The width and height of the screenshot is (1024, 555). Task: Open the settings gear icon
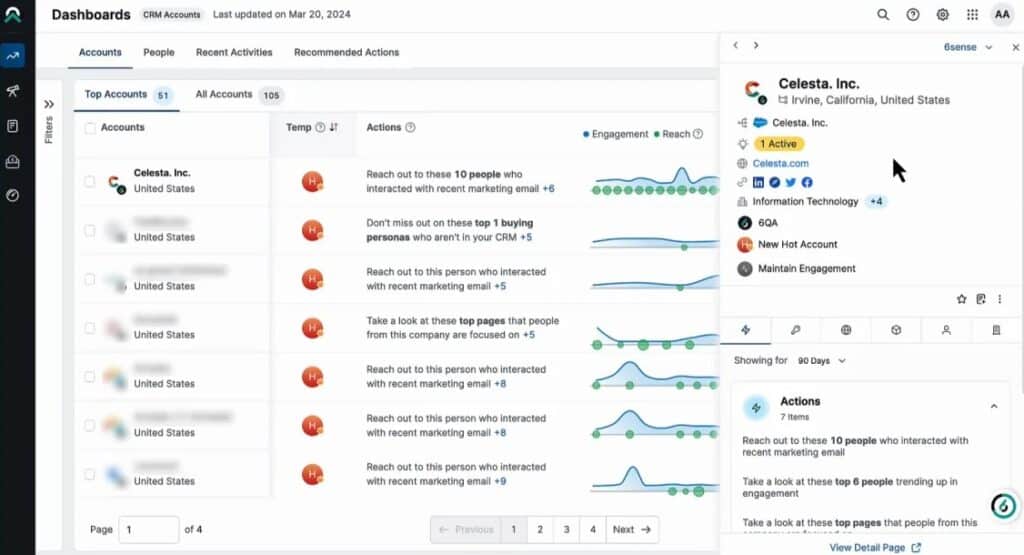[942, 14]
